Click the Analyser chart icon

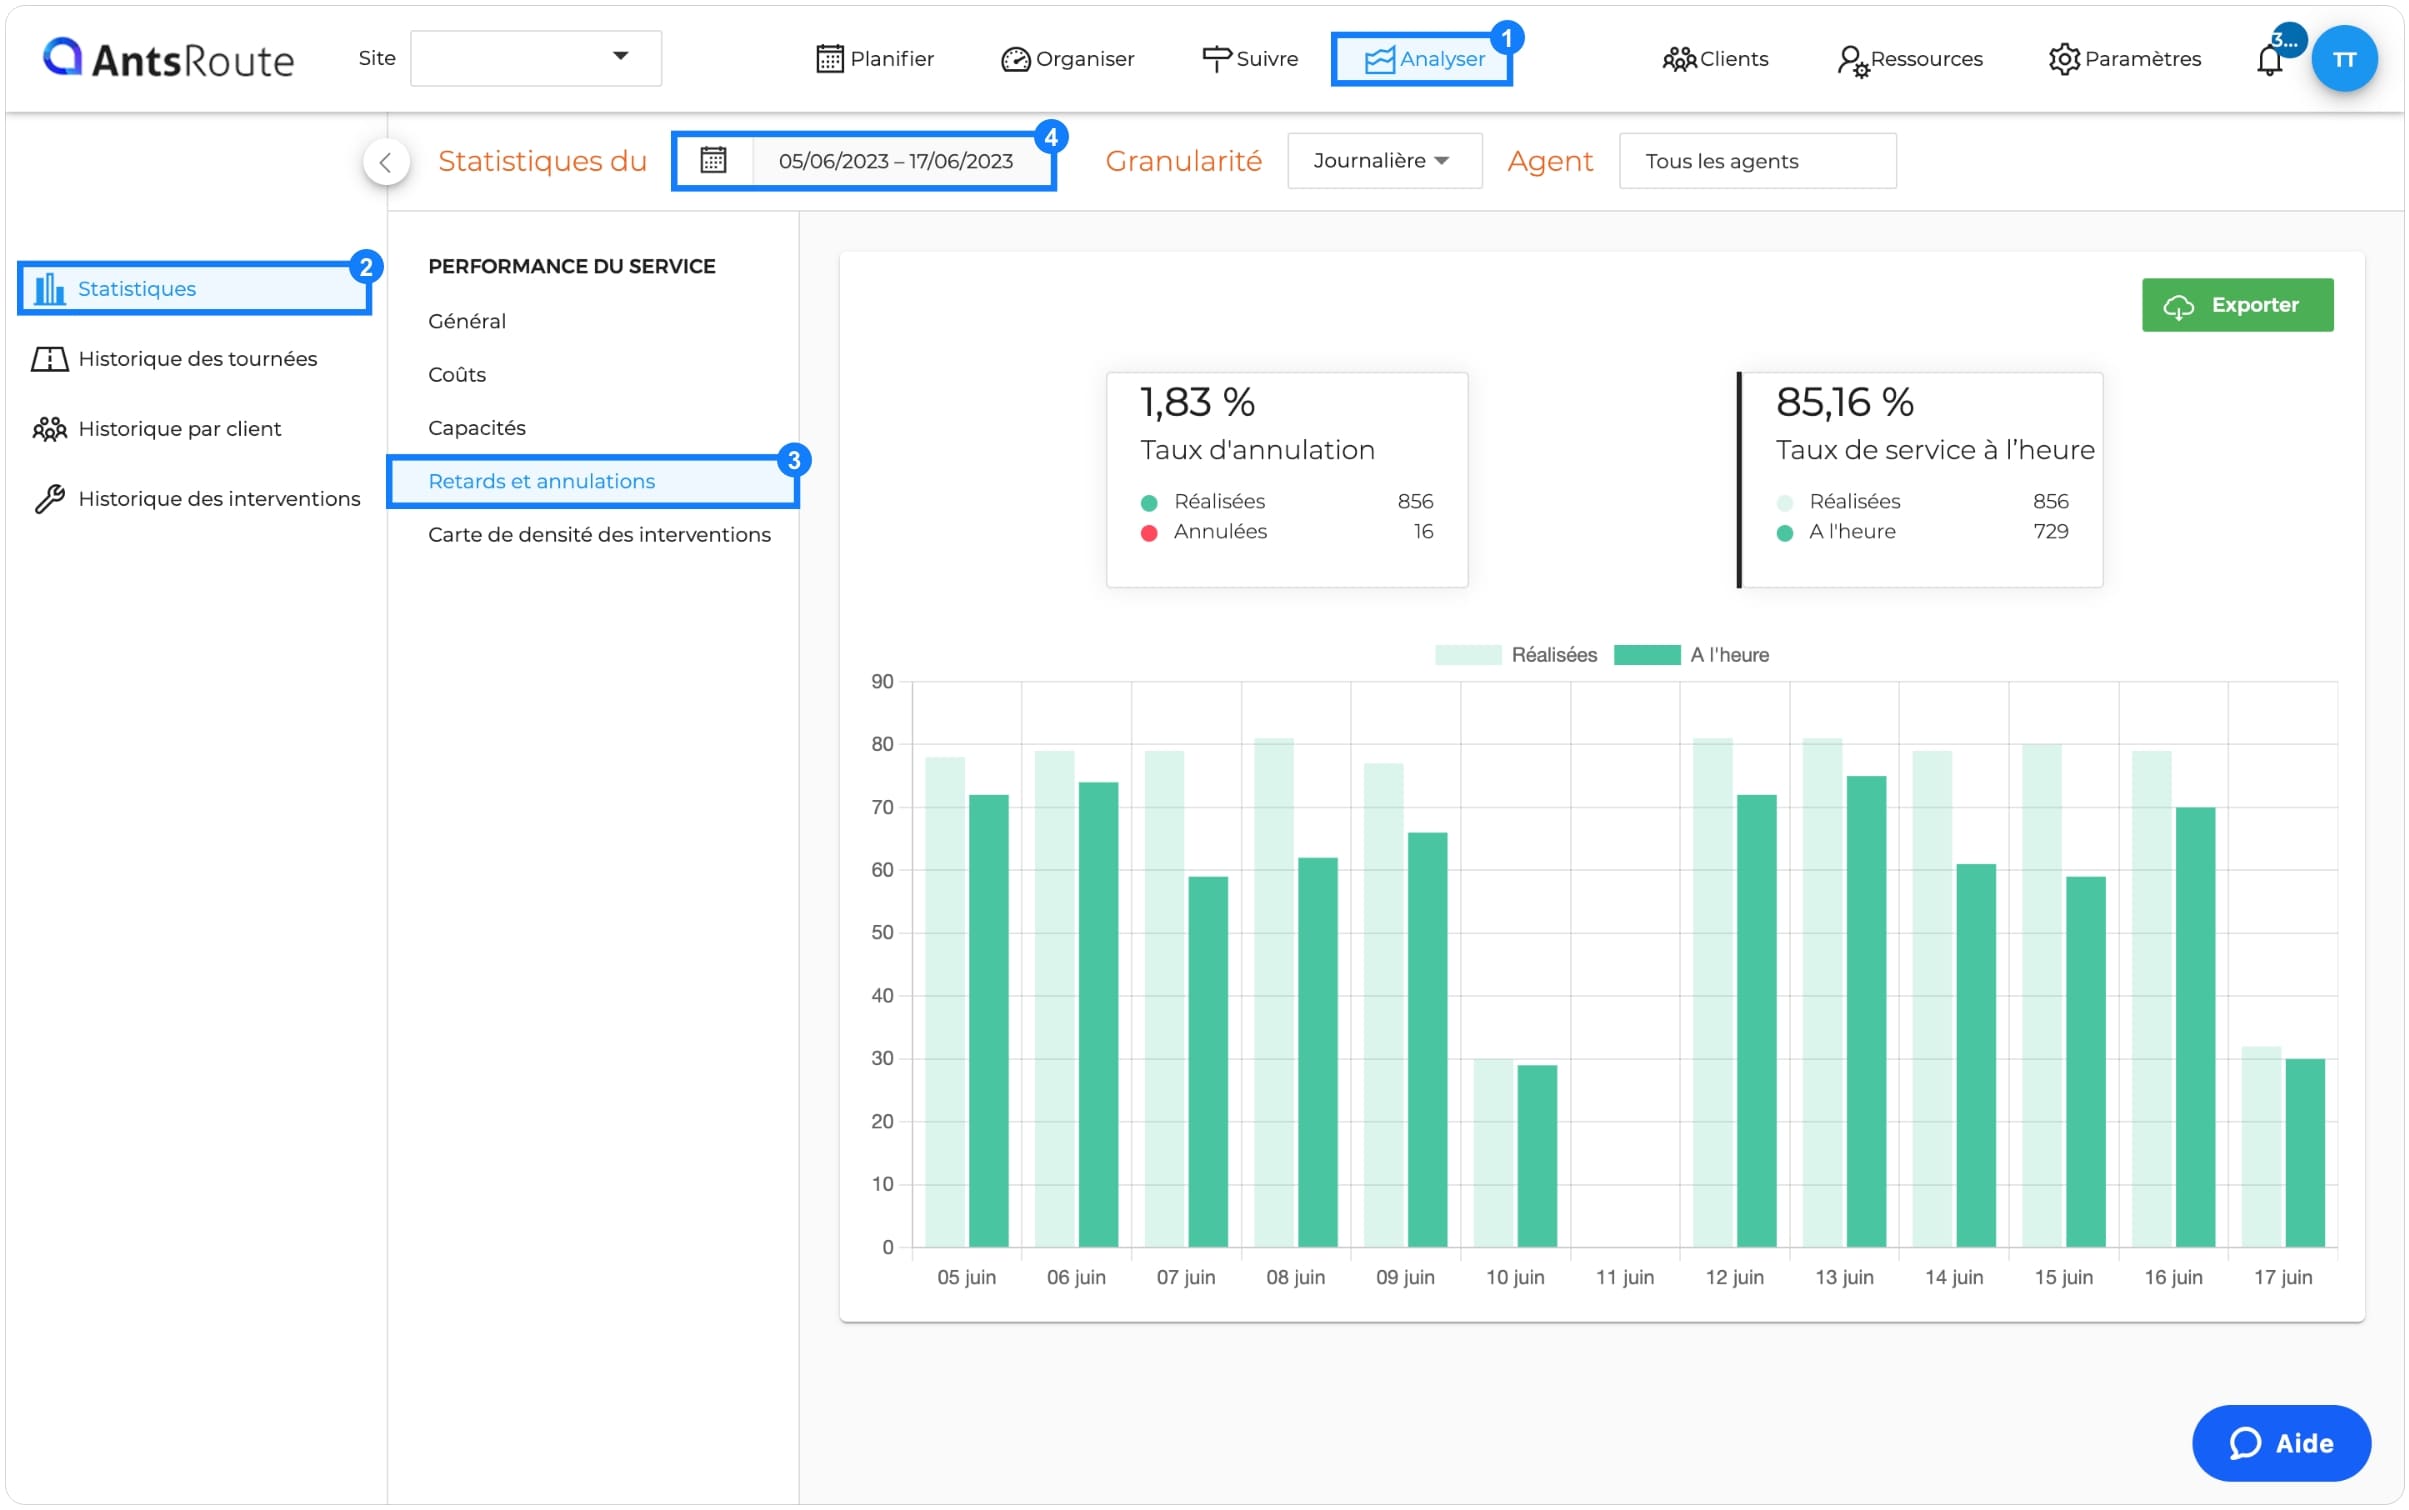pos(1378,60)
